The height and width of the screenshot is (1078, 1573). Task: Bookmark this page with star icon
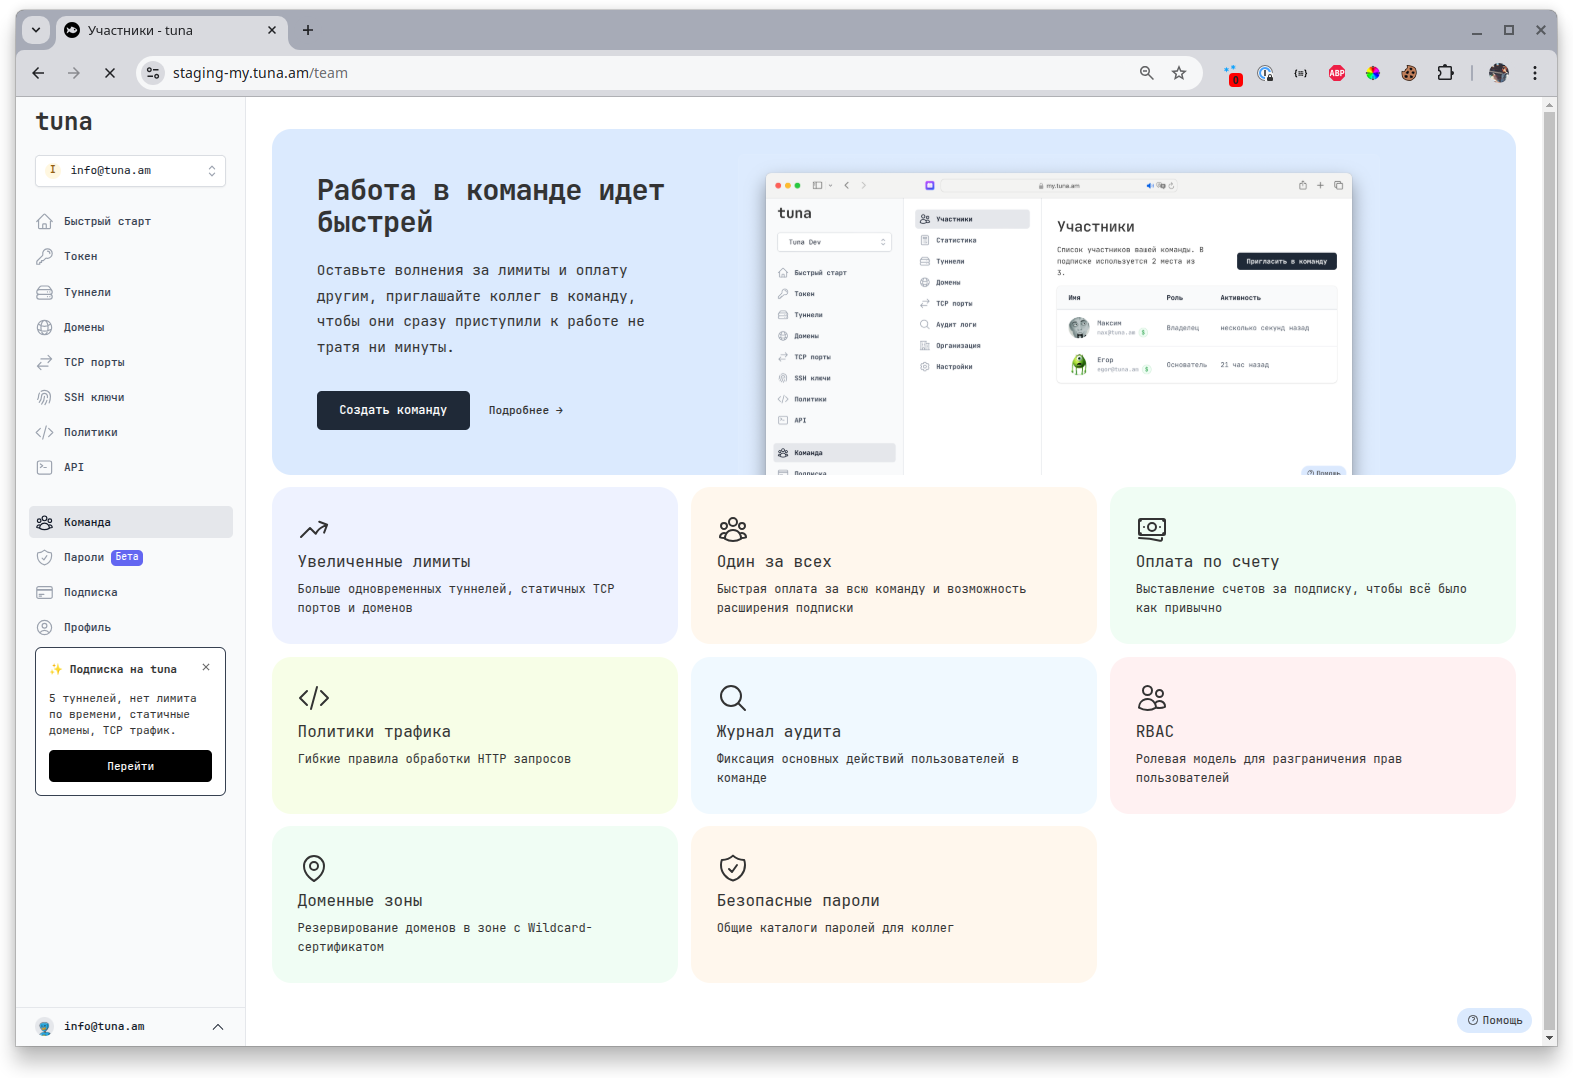pos(1179,73)
